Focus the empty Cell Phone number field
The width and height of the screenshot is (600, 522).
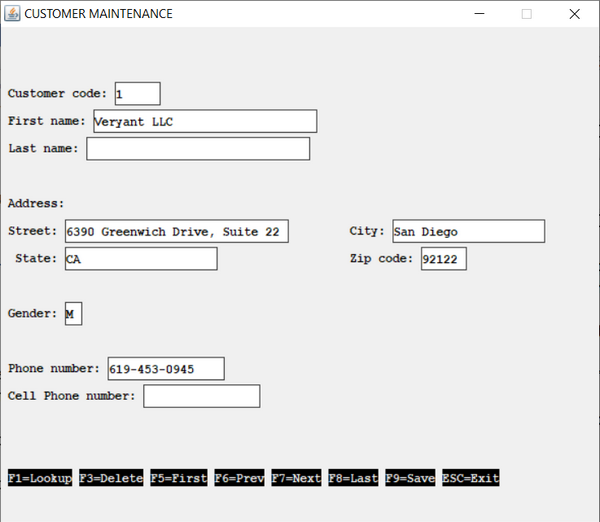tap(201, 397)
